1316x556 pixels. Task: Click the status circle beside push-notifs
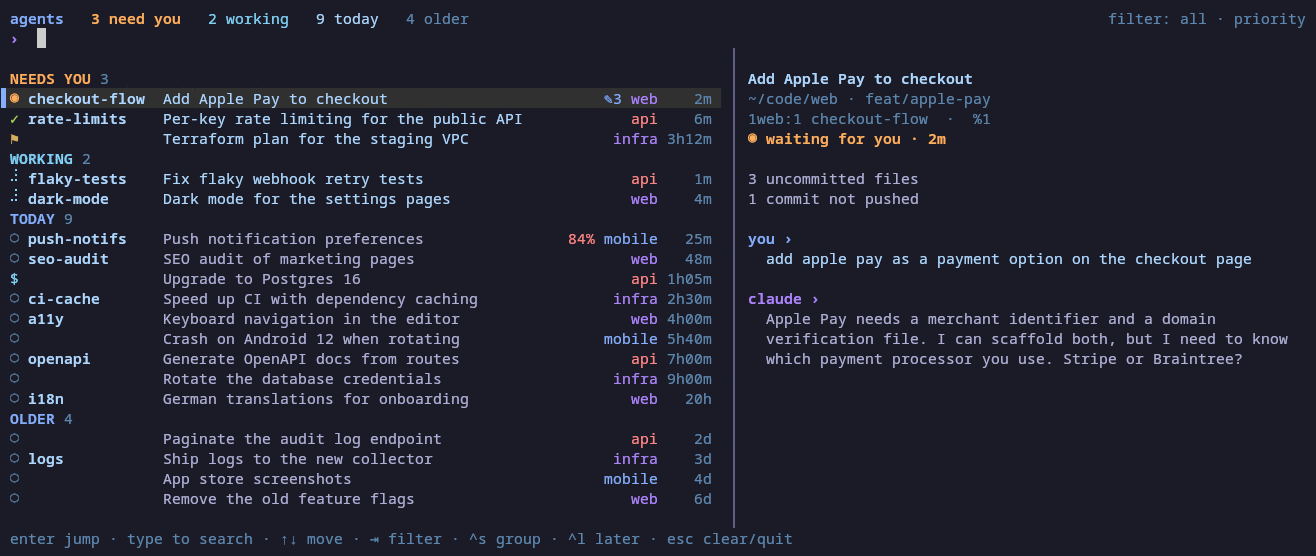click(14, 239)
